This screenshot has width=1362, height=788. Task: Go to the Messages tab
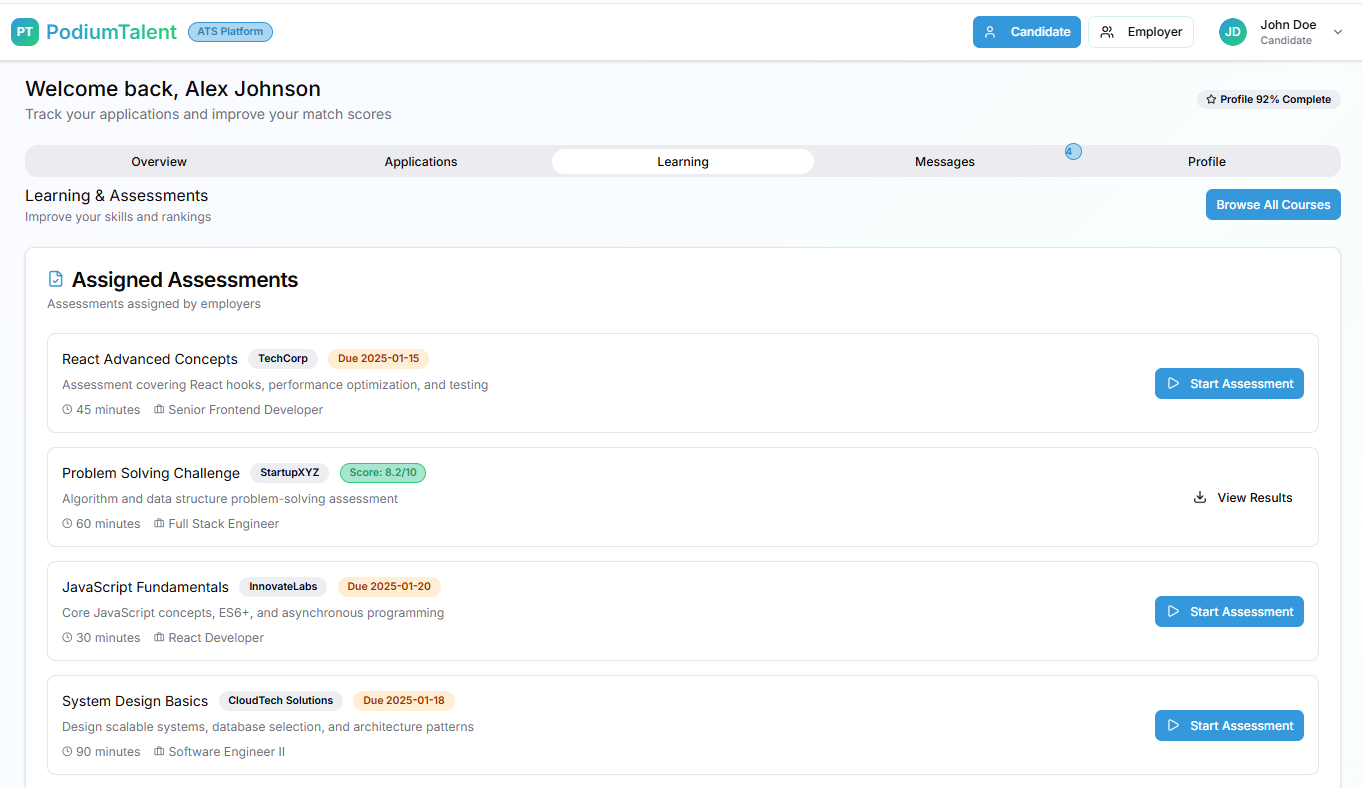click(944, 162)
